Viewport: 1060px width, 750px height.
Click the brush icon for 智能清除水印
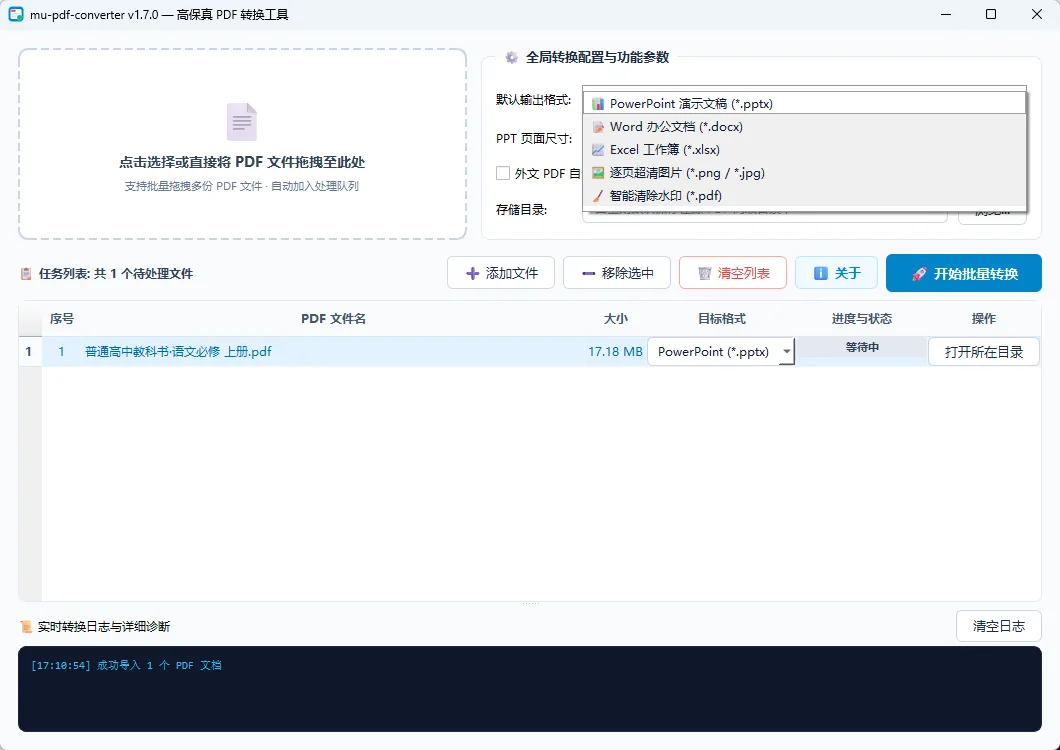click(598, 196)
